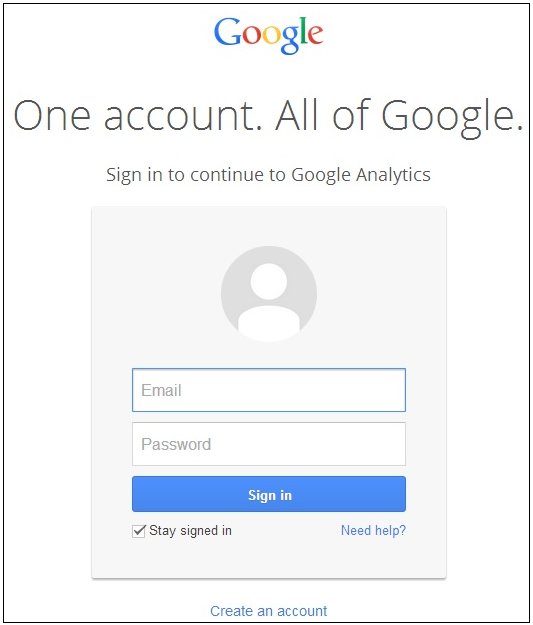Click the blue Sign in button

coord(269,494)
